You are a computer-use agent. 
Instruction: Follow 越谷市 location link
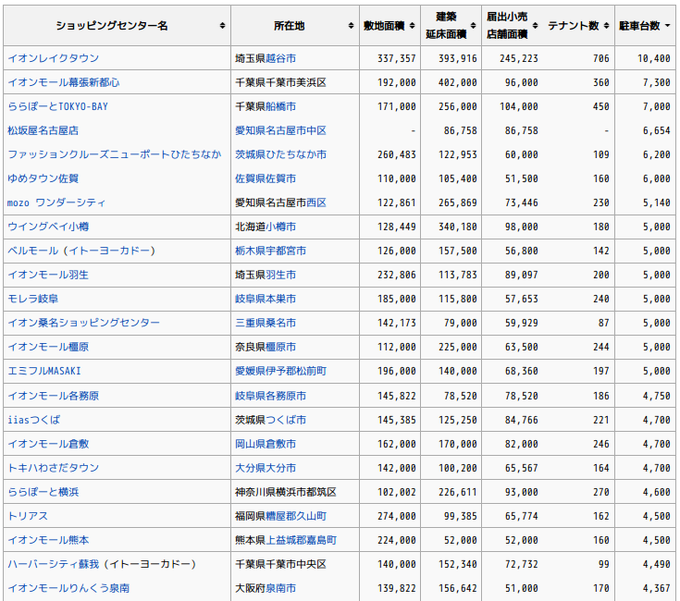coord(281,58)
